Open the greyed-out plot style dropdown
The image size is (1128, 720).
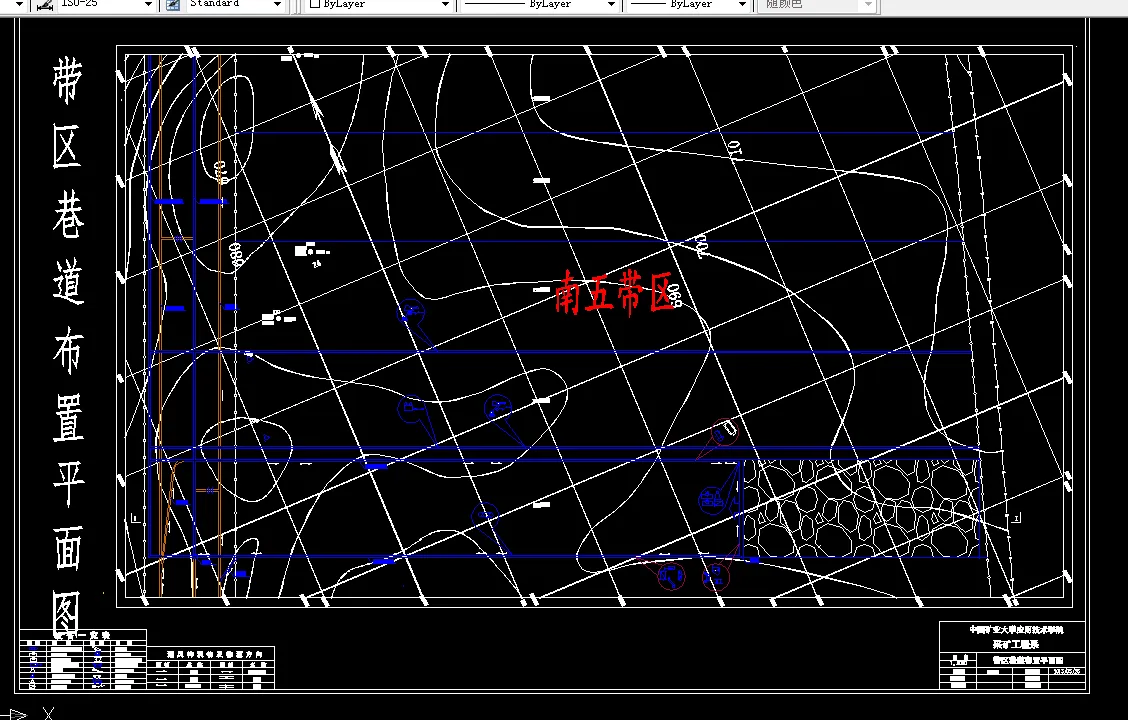868,4
